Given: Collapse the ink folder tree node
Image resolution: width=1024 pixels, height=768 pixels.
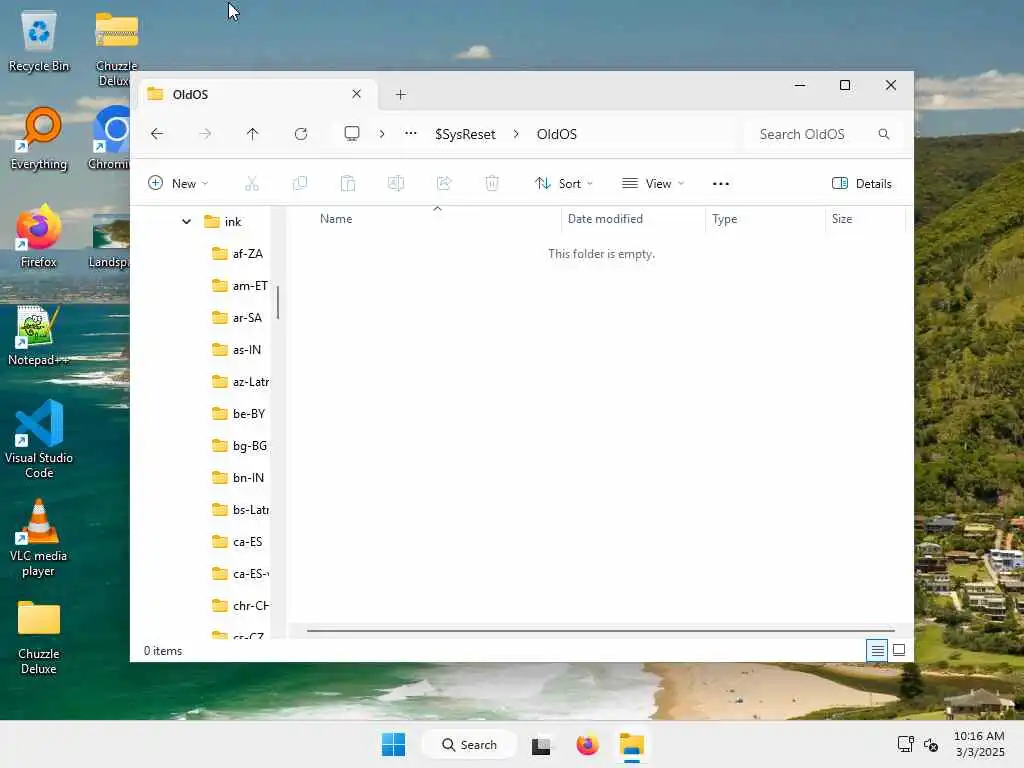Looking at the screenshot, I should (x=186, y=222).
